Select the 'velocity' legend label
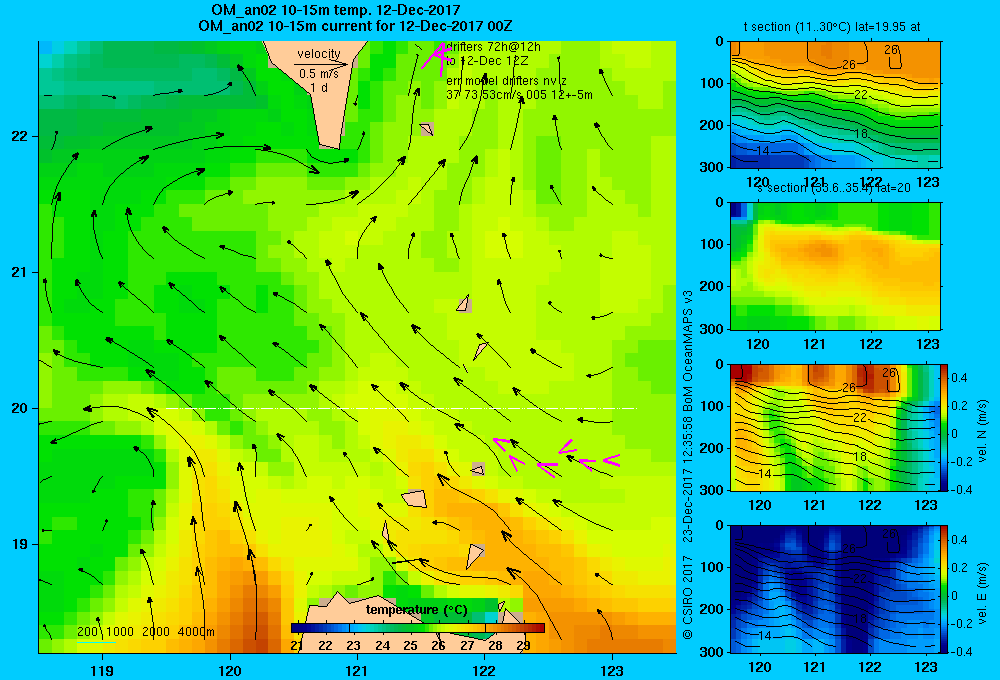The width and height of the screenshot is (1000, 680). click(319, 54)
